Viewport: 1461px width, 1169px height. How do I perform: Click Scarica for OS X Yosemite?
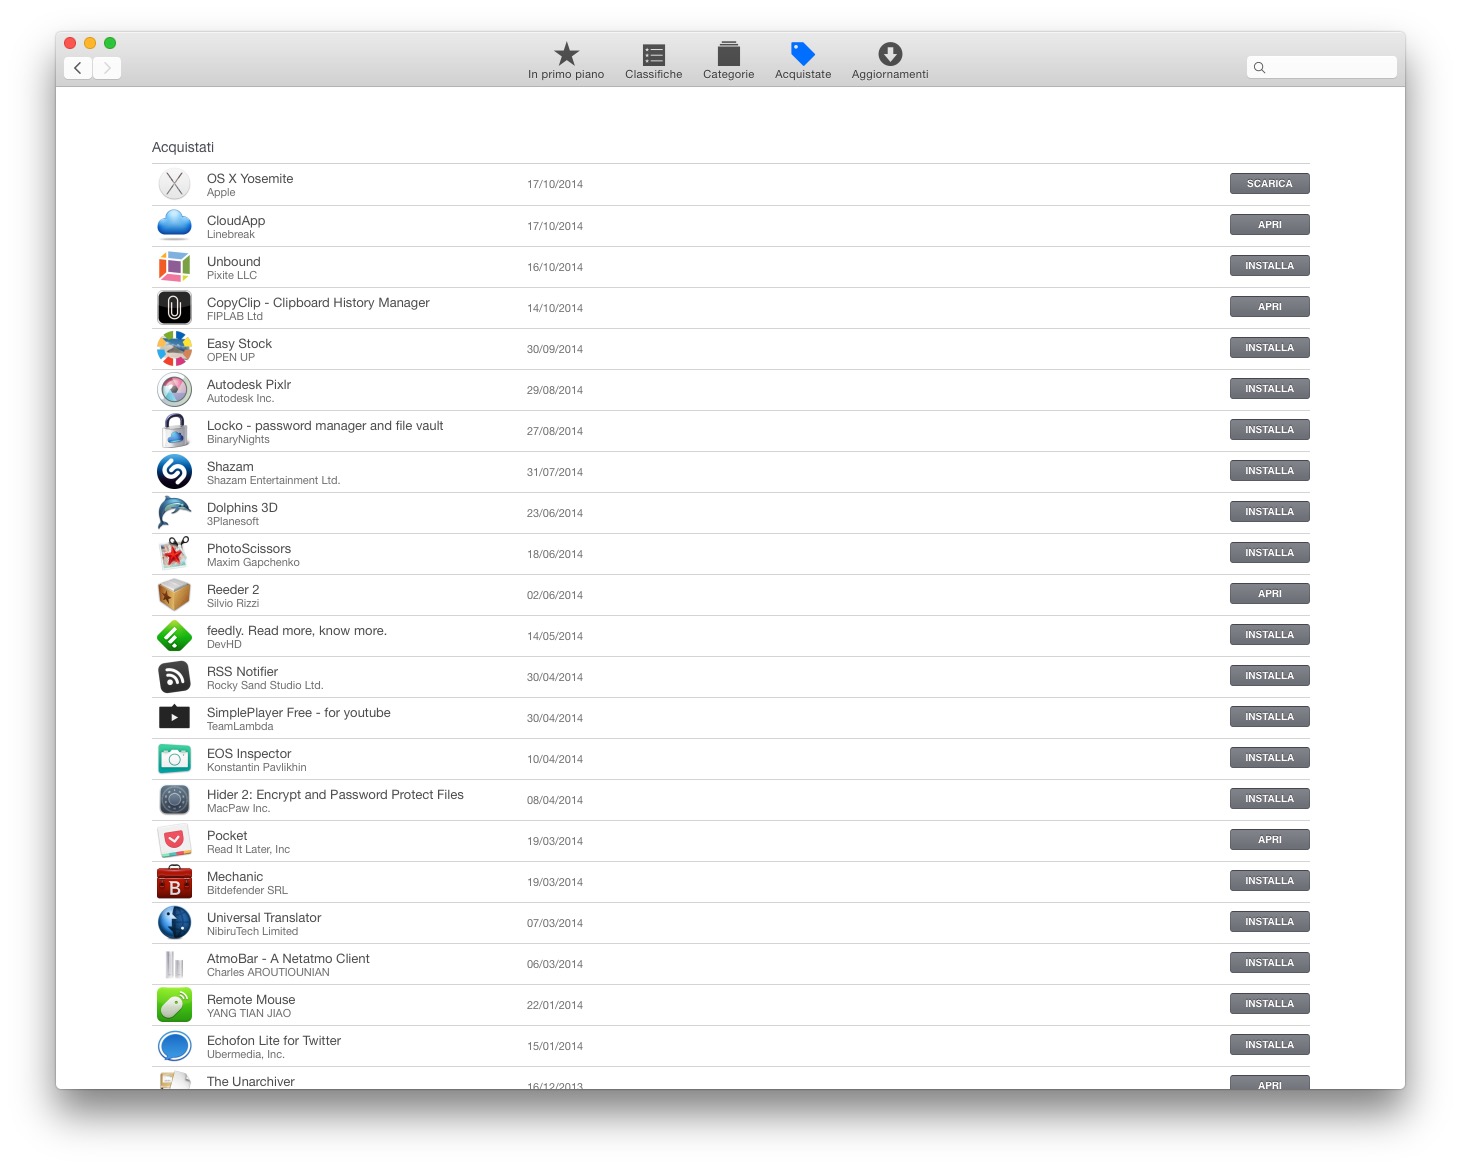coord(1270,184)
